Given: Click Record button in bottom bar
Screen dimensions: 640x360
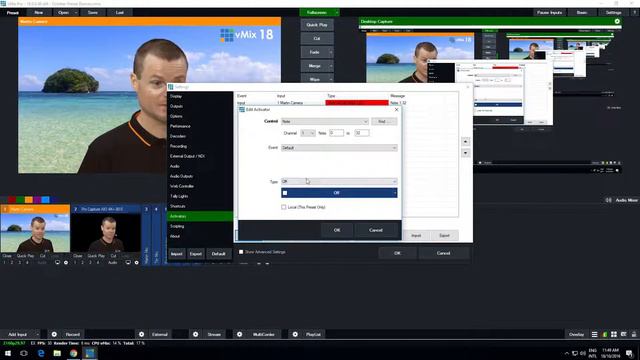Looking at the screenshot, I should click(x=73, y=334).
